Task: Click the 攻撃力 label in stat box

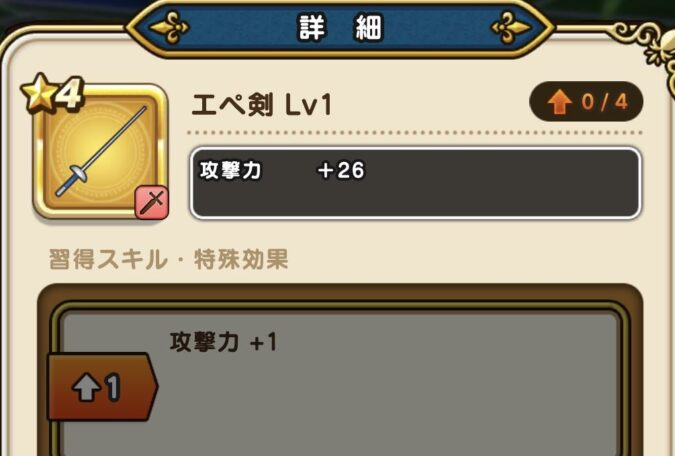Action: coord(230,170)
